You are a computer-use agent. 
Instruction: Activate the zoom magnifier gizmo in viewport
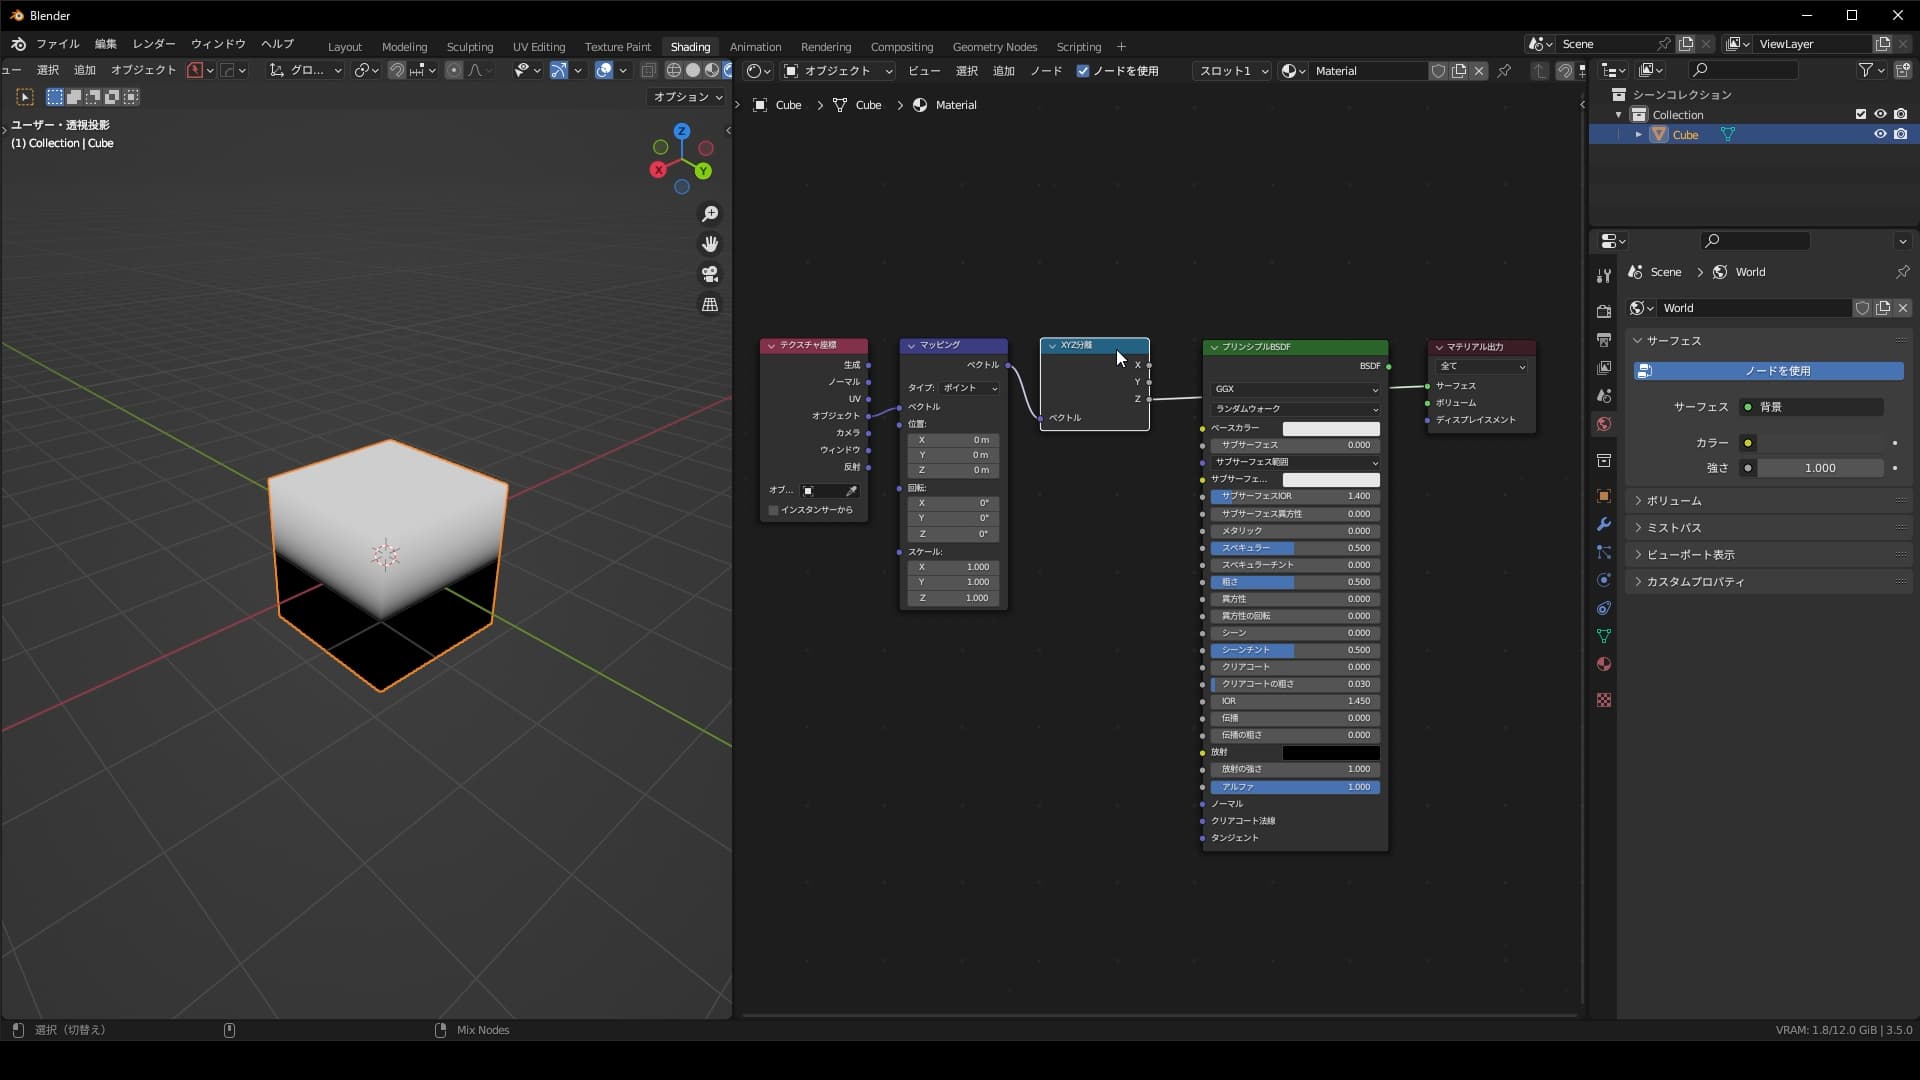[x=710, y=213]
